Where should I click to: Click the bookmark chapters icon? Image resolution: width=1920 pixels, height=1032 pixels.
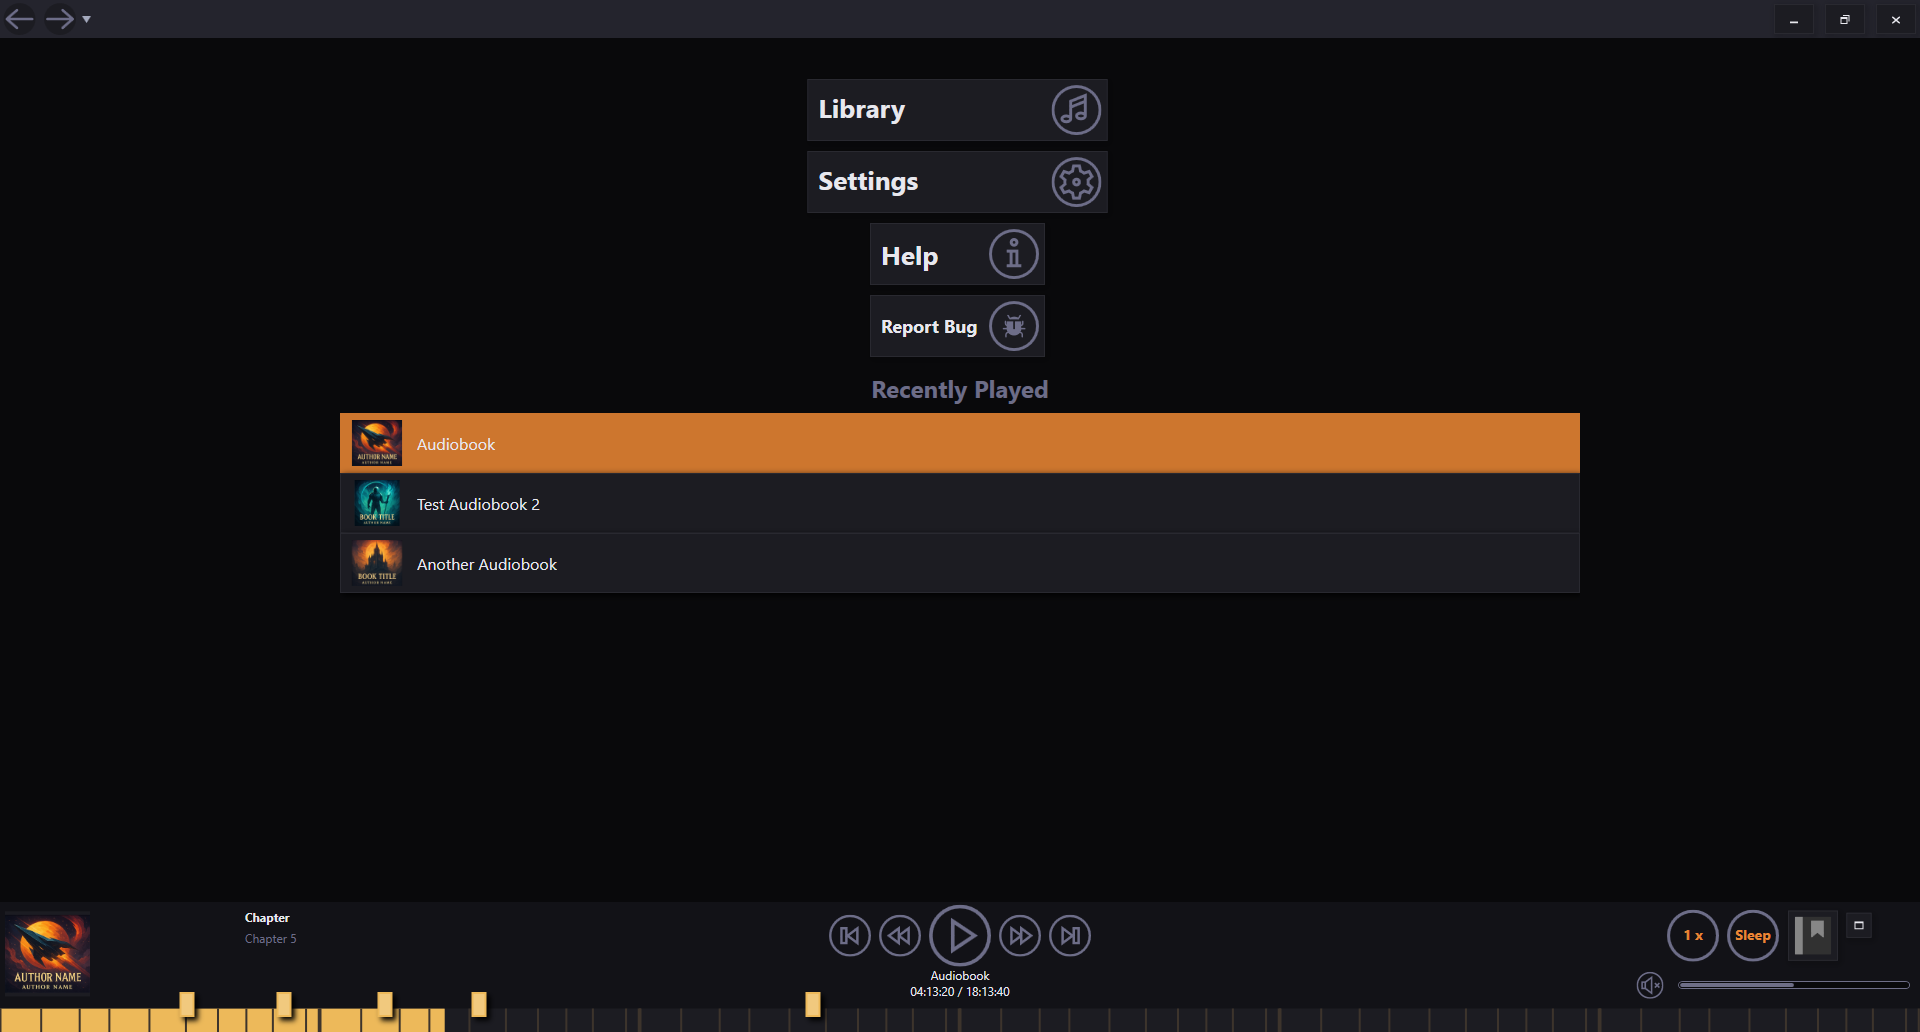[1812, 935]
